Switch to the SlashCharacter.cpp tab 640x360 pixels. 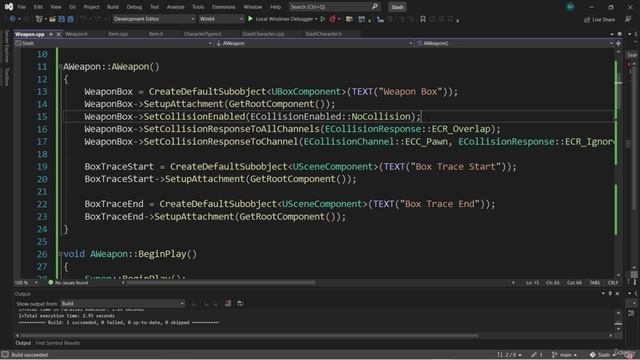[263, 34]
